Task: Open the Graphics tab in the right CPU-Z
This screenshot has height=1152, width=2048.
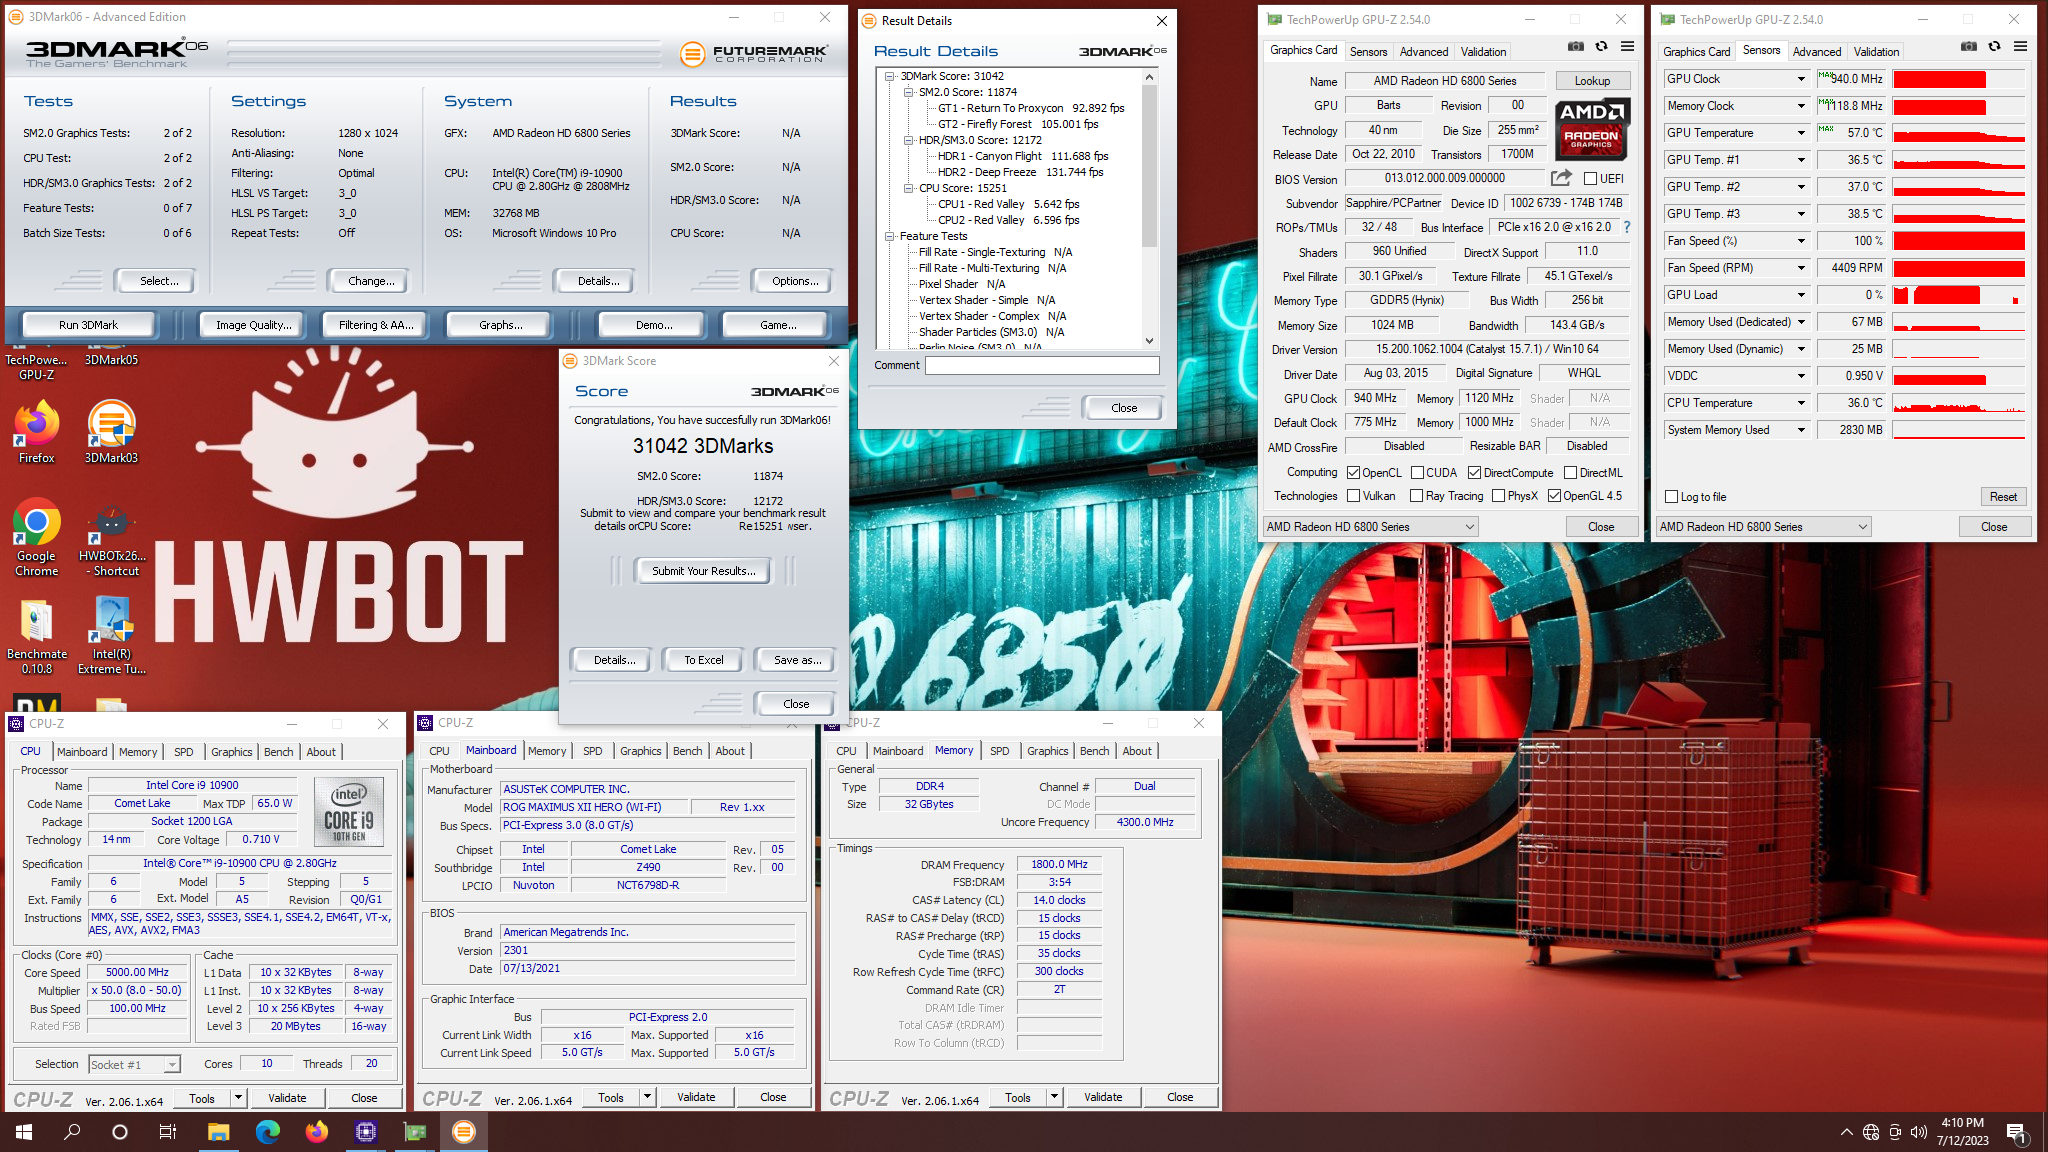Action: pos(1047,751)
